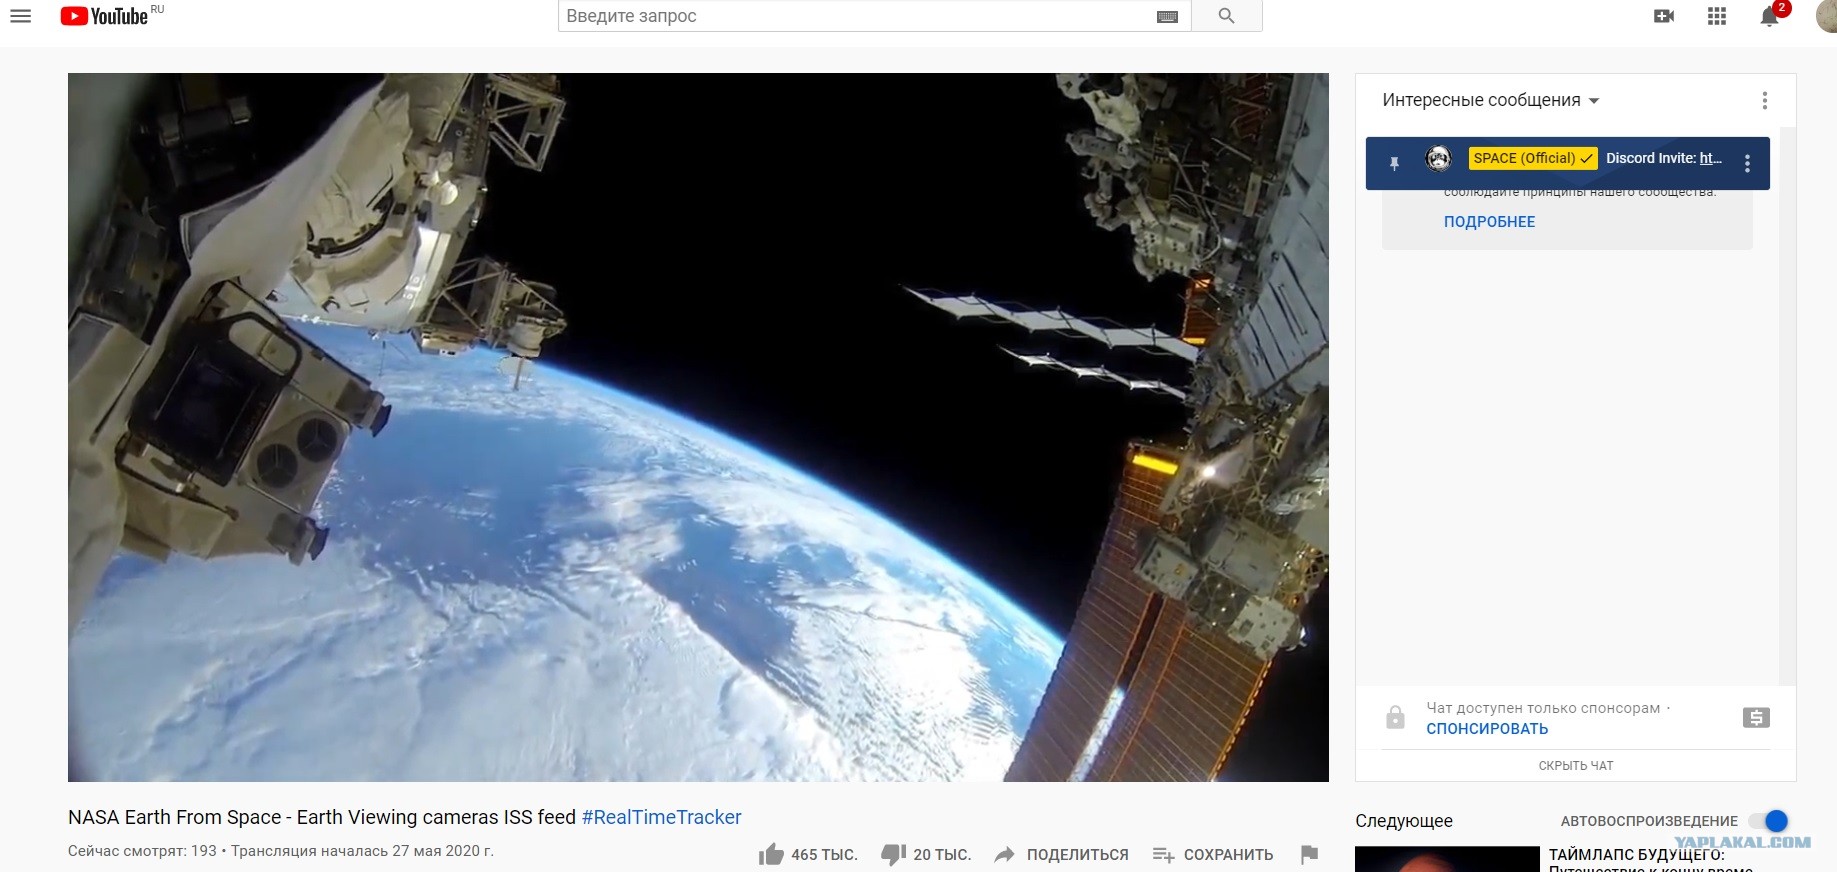Go to the YouTube home logo
This screenshot has height=872, width=1837.
point(104,16)
